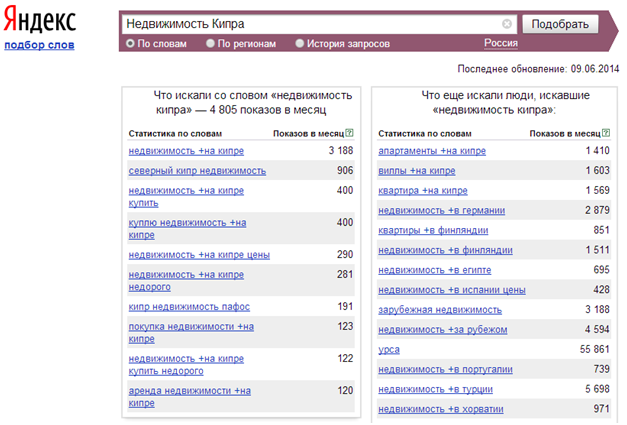Screen dimensions: 627x425
Task: Open link аренда недвижимости +на кипре
Action: pos(190,397)
